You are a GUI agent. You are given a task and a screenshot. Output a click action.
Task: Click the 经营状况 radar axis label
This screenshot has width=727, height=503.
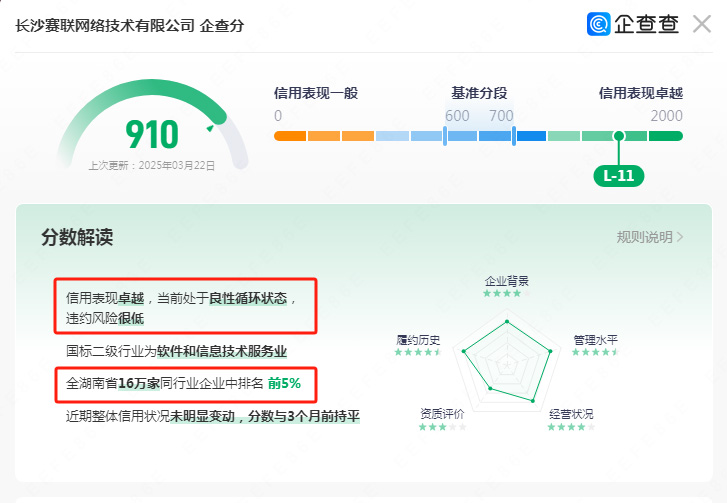point(571,414)
